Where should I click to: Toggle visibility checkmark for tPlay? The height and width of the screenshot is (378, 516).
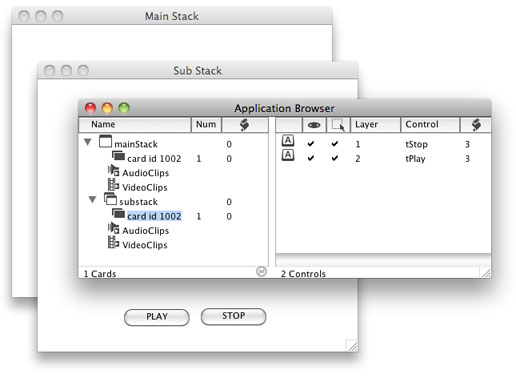click(x=311, y=158)
